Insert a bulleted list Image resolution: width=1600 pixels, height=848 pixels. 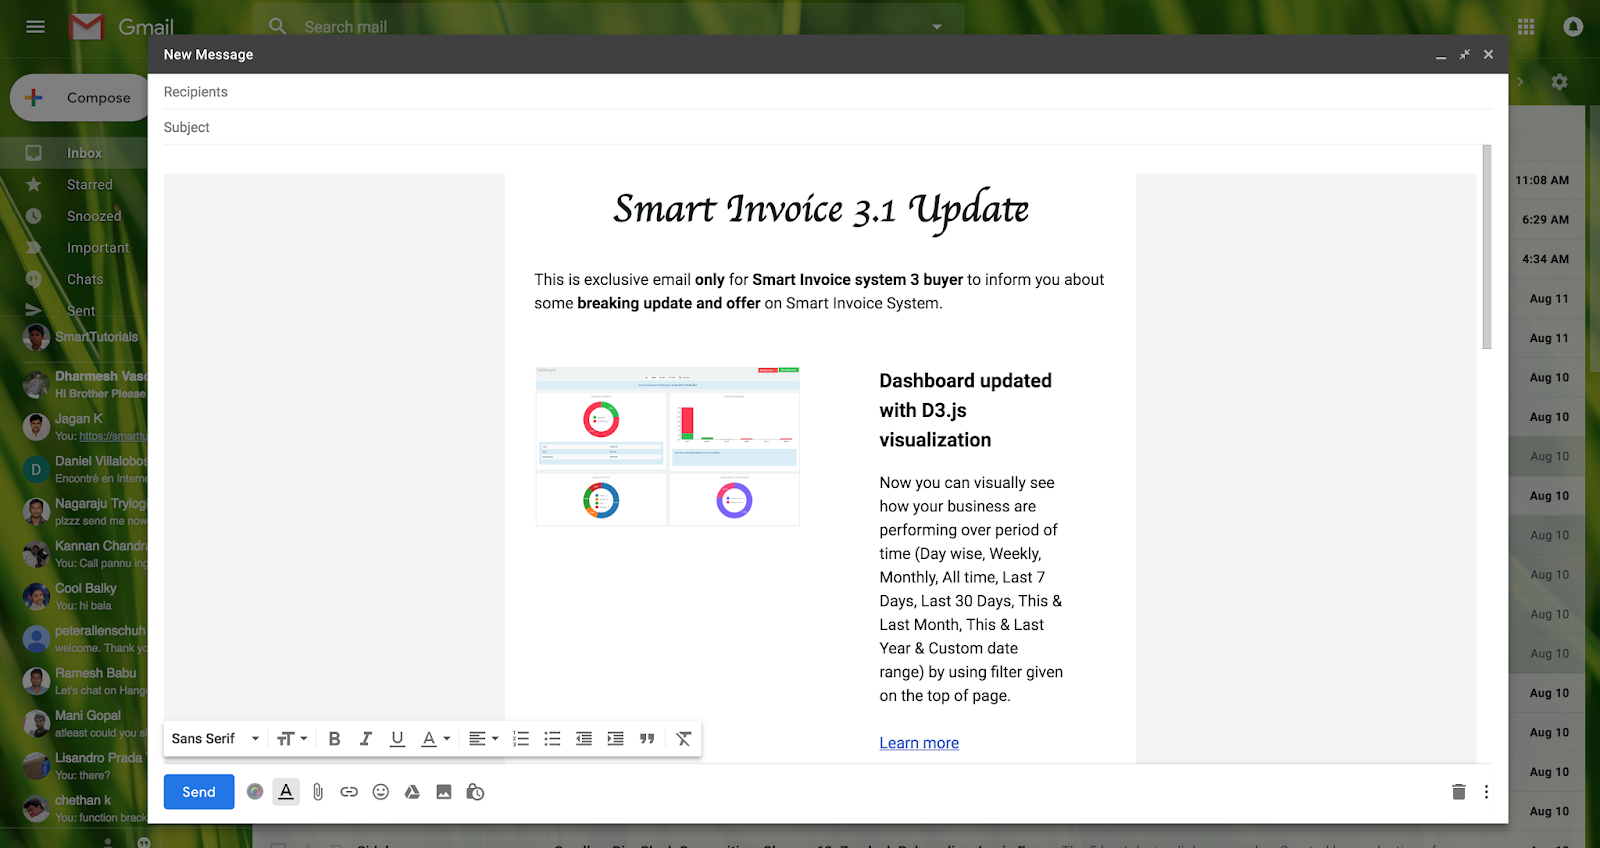tap(552, 739)
